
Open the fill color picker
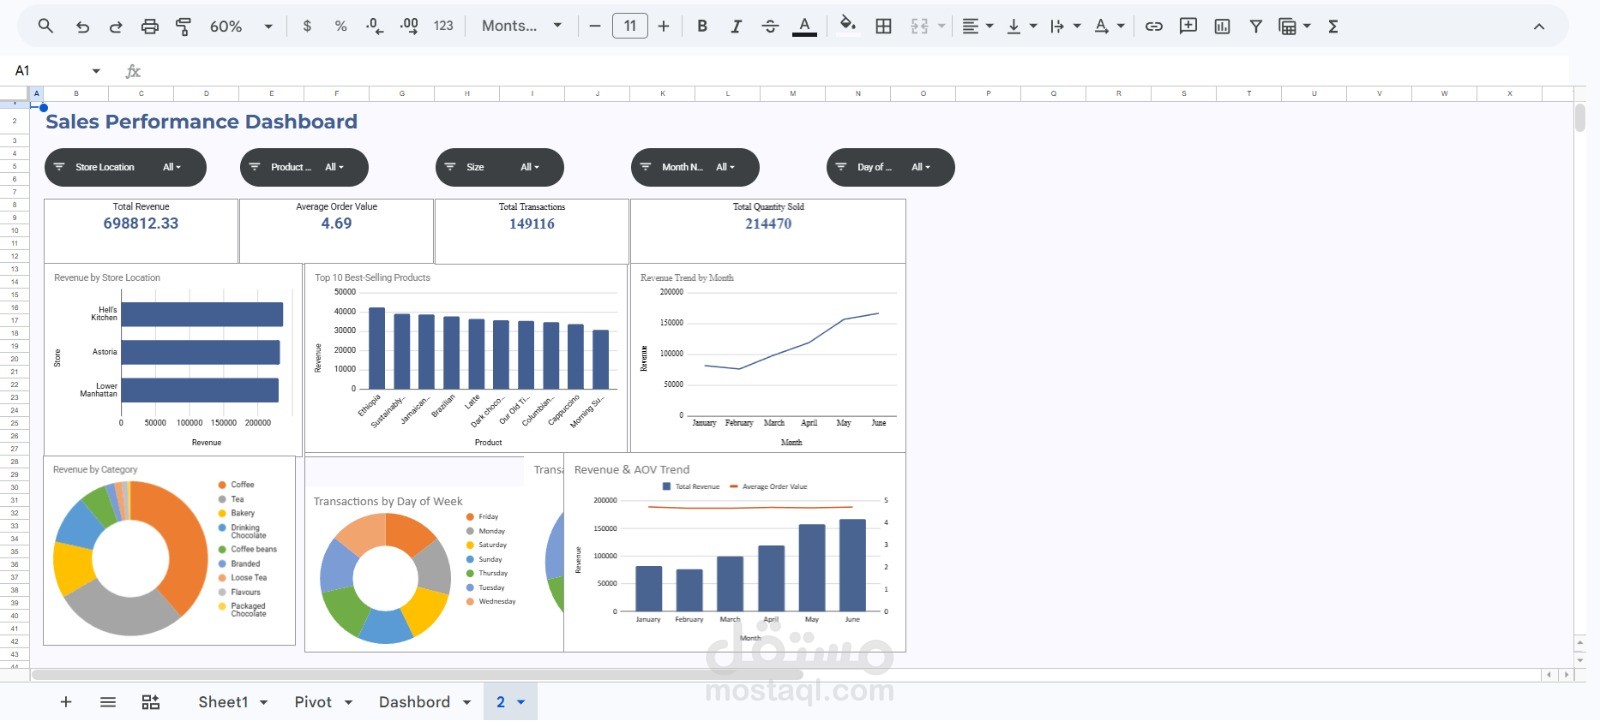tap(848, 25)
